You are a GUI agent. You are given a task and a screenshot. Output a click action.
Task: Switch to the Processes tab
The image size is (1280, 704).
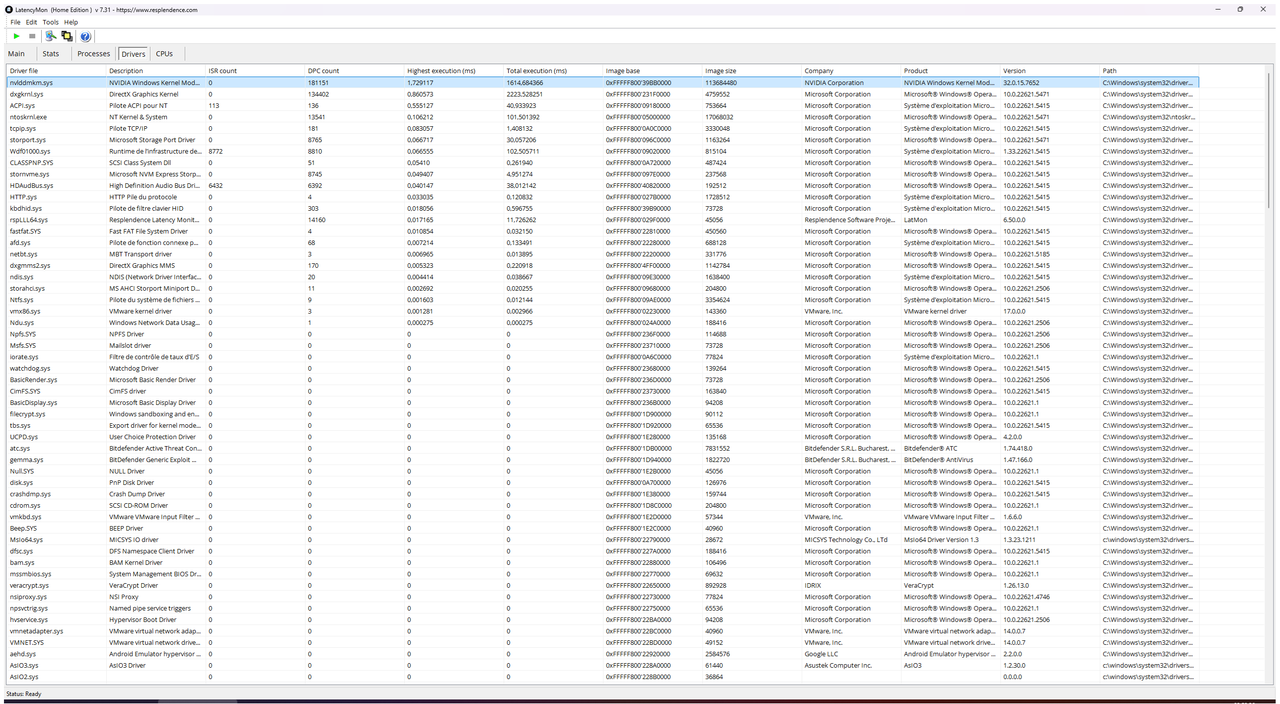pyautogui.click(x=93, y=54)
